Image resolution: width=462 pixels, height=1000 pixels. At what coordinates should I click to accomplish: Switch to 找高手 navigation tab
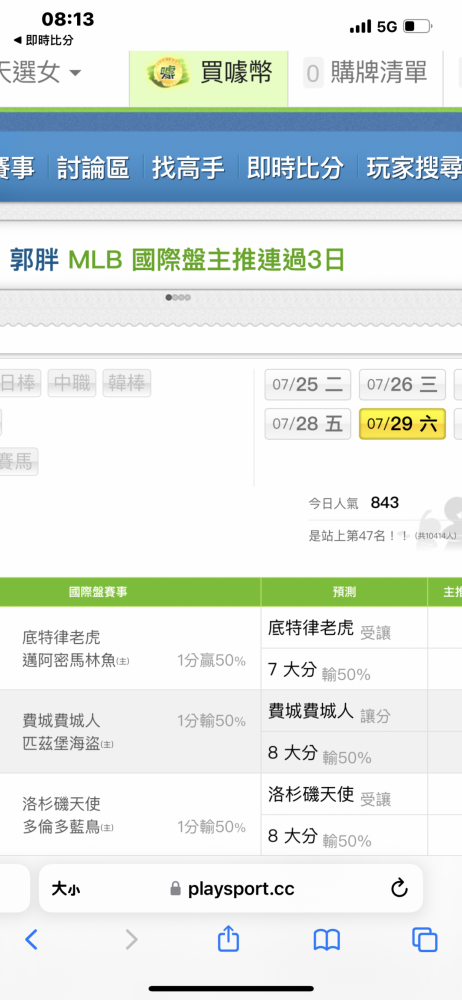pos(188,168)
